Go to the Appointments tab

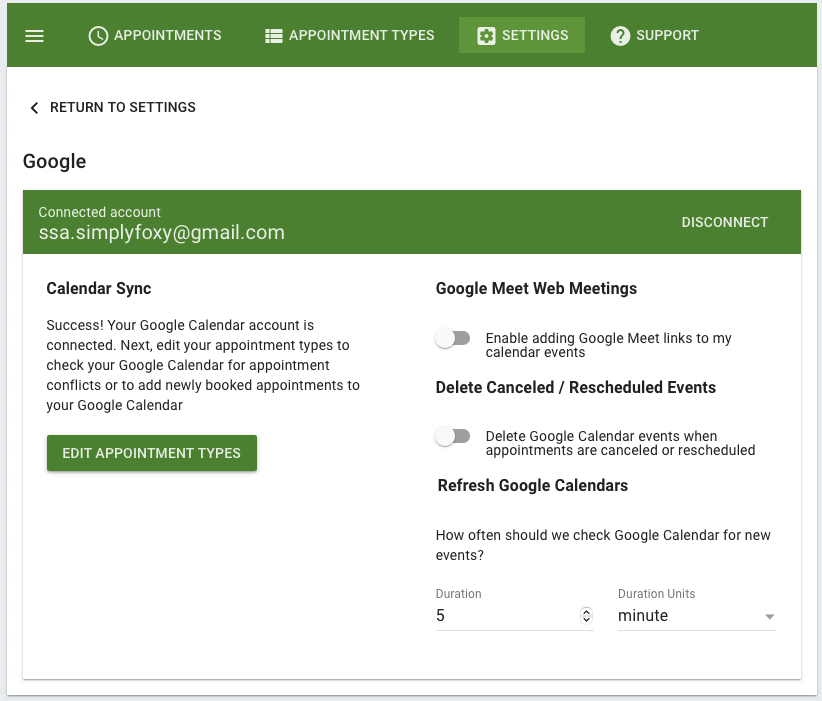point(155,35)
